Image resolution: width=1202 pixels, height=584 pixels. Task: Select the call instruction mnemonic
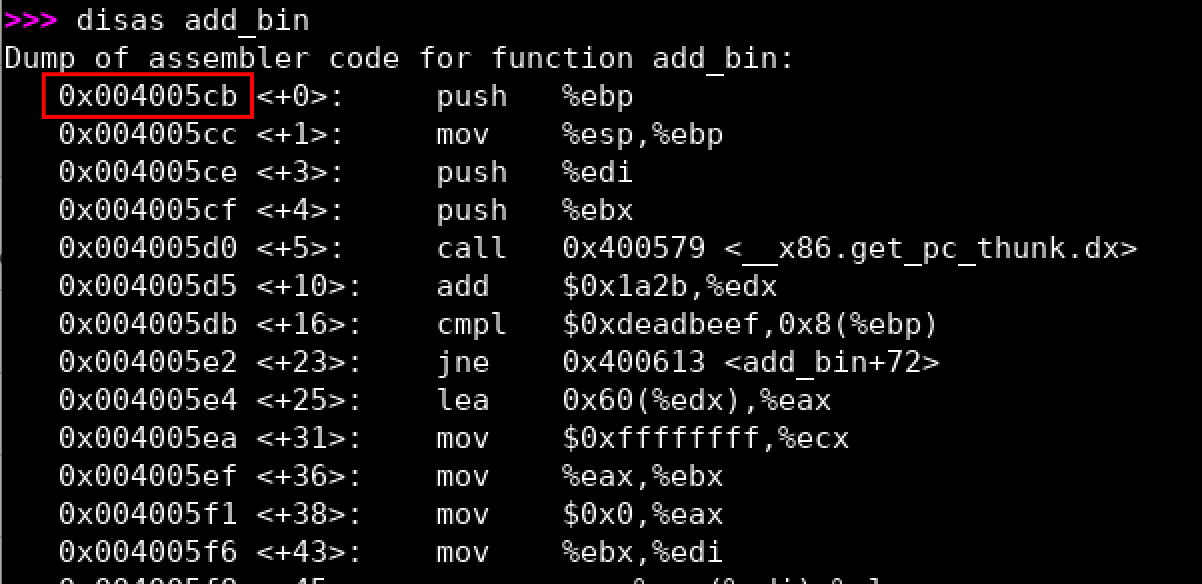[x=471, y=248]
